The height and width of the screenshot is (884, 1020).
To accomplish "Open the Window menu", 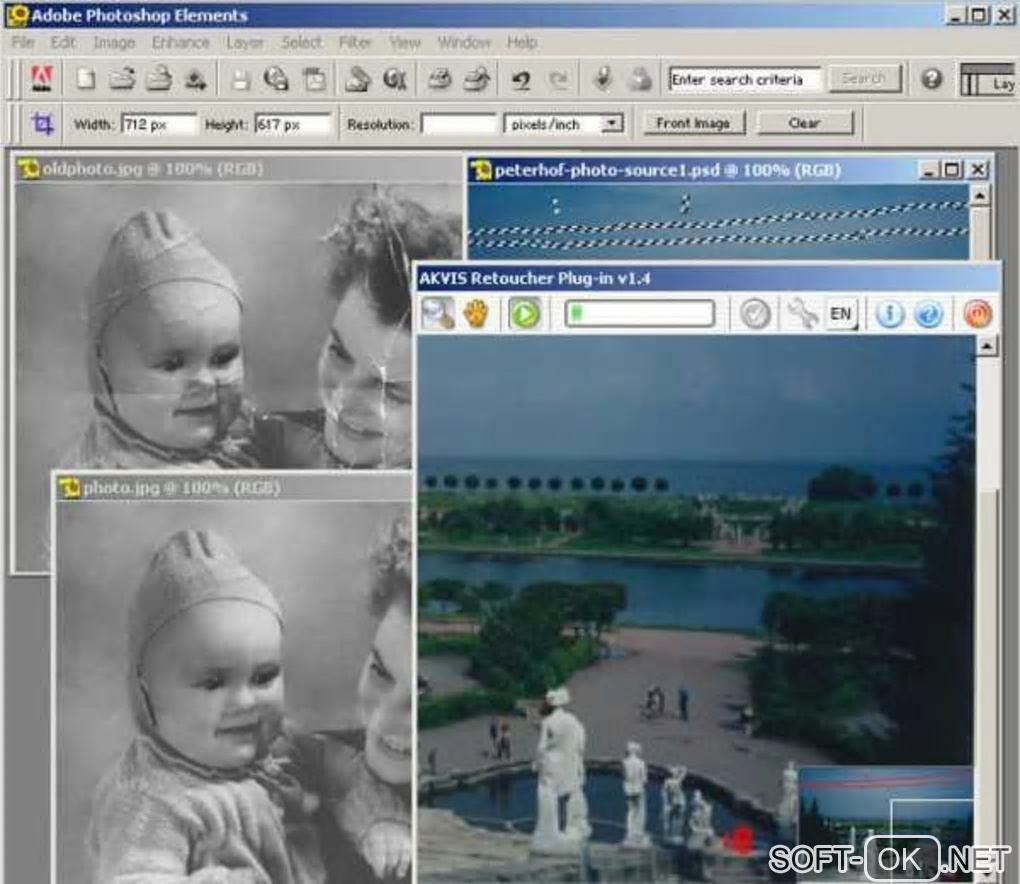I will tap(464, 43).
